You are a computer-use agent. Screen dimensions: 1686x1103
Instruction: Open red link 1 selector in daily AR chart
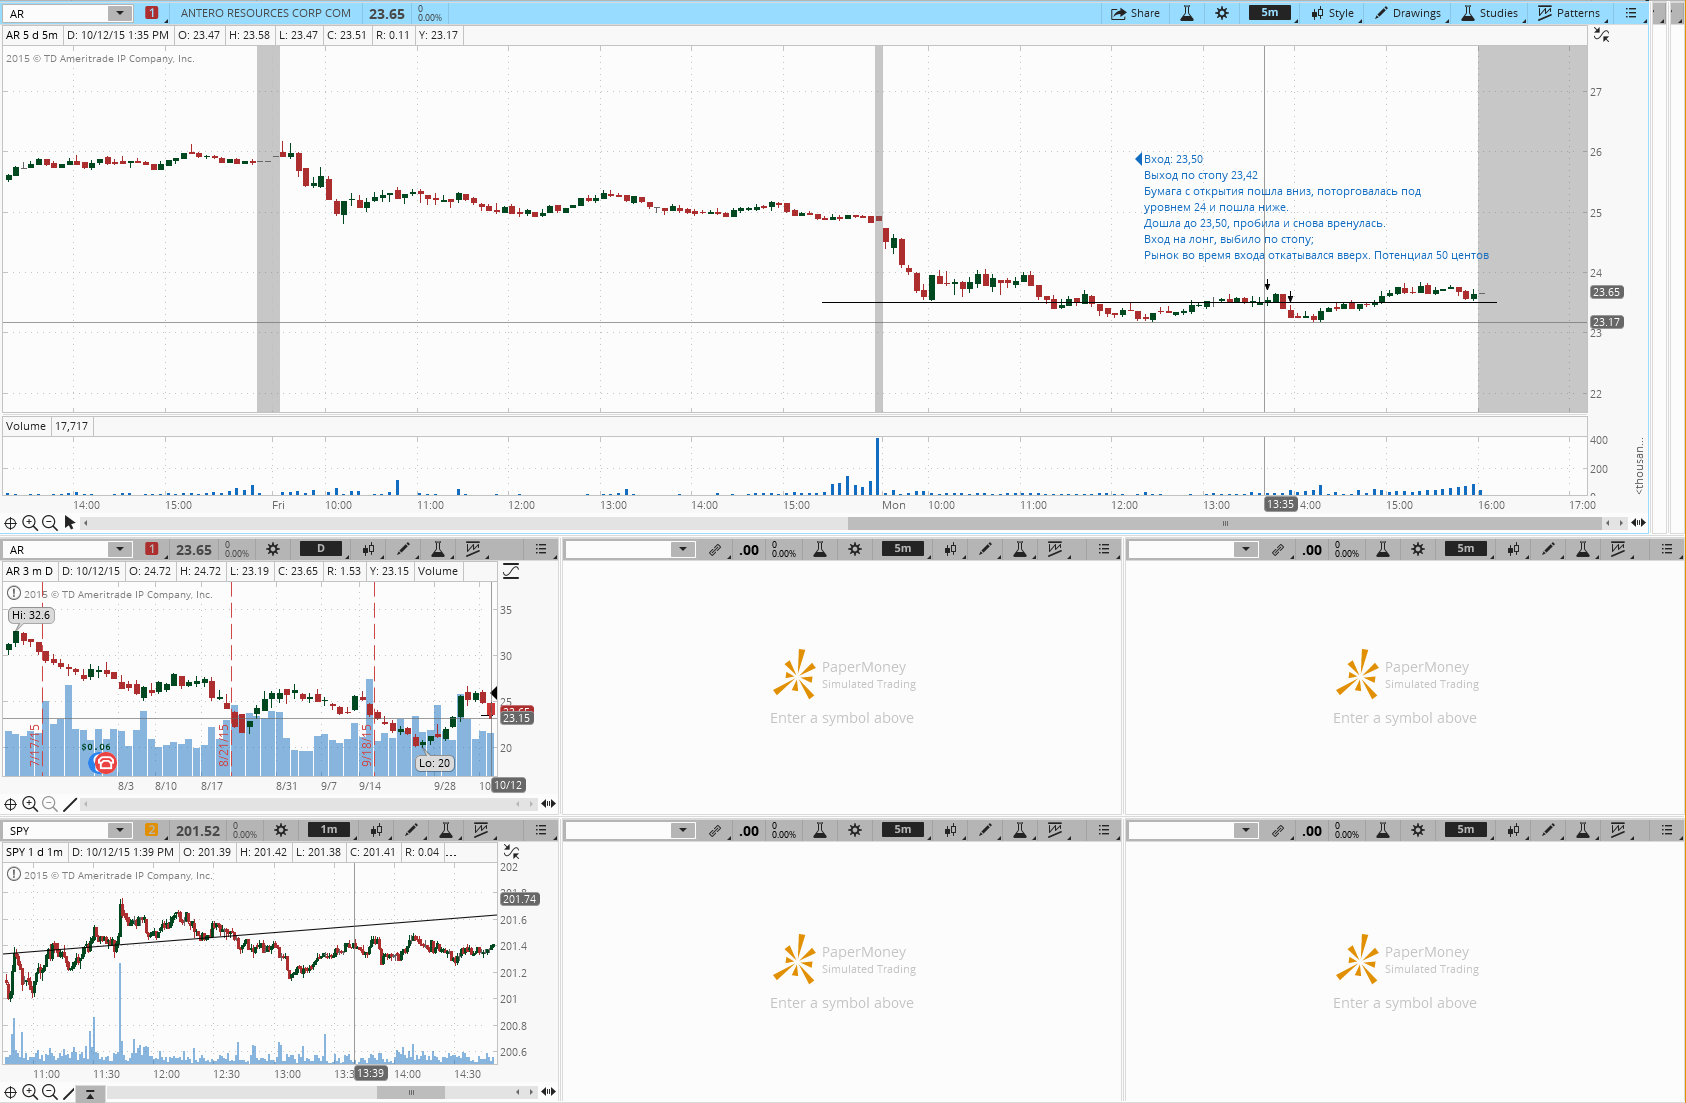click(x=151, y=549)
